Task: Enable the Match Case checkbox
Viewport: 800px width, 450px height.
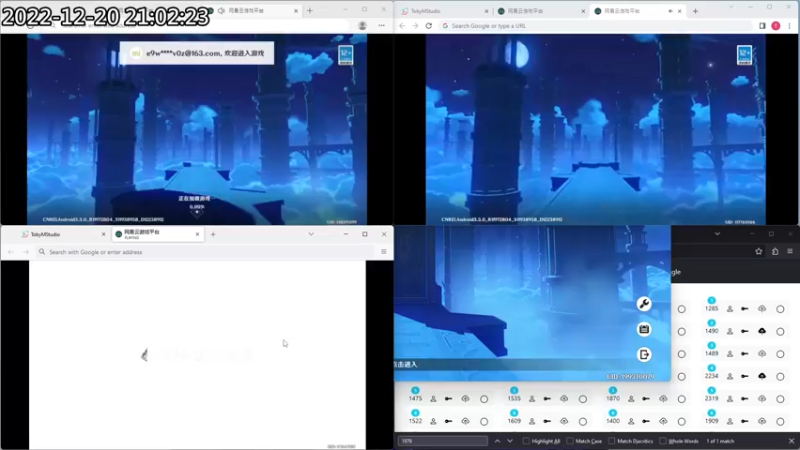Action: pos(570,441)
